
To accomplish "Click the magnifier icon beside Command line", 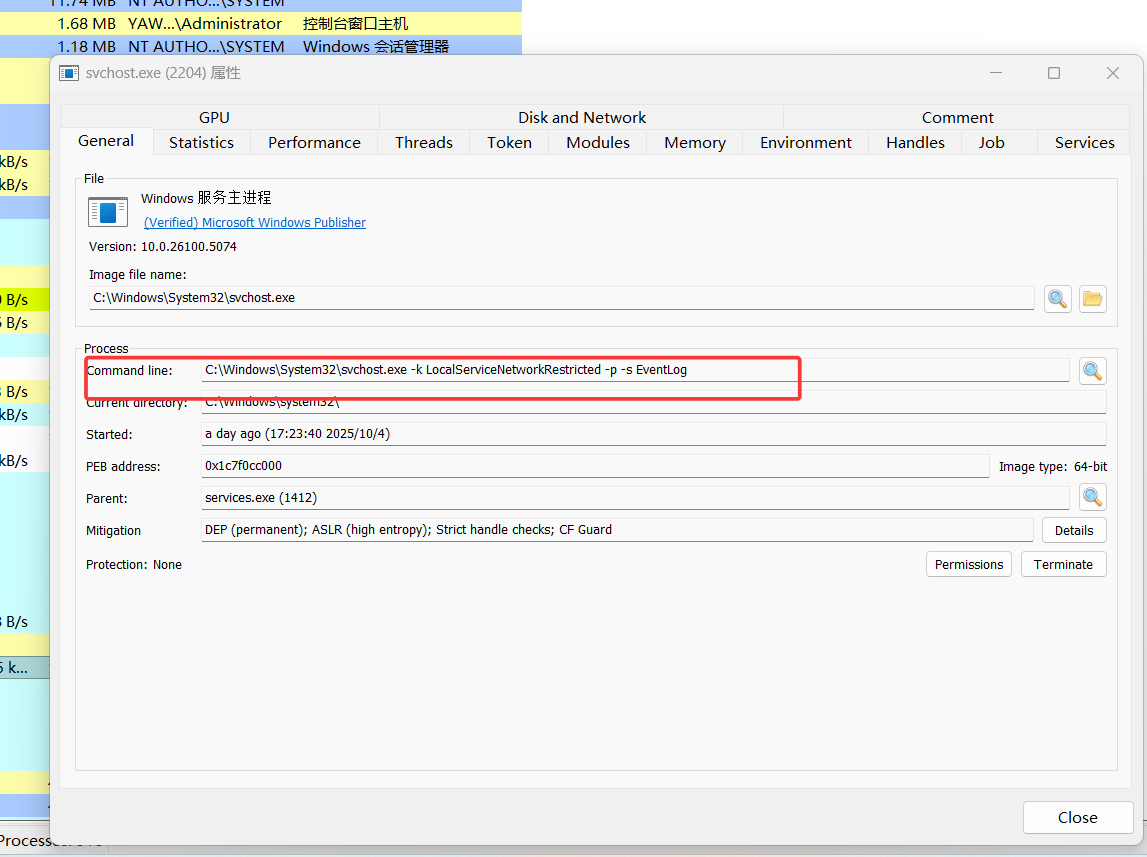I will [1092, 371].
